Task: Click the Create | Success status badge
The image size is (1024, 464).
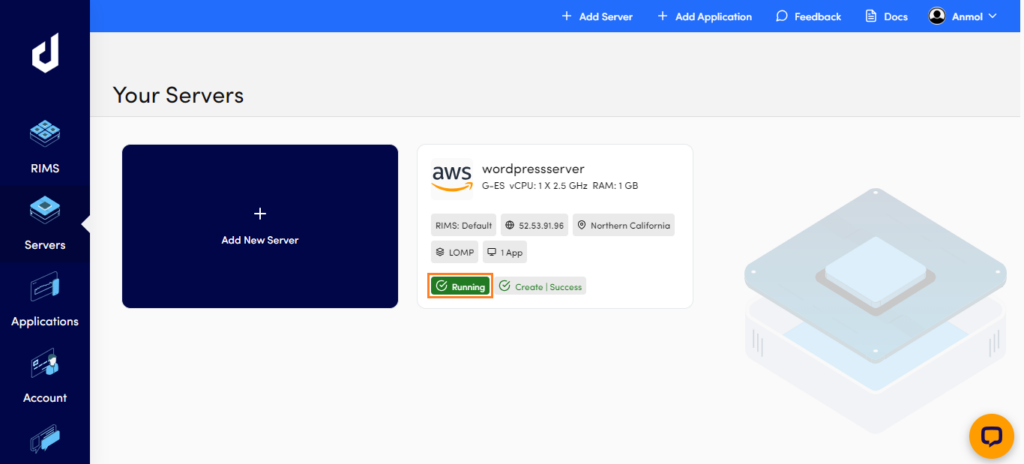Action: coord(540,286)
